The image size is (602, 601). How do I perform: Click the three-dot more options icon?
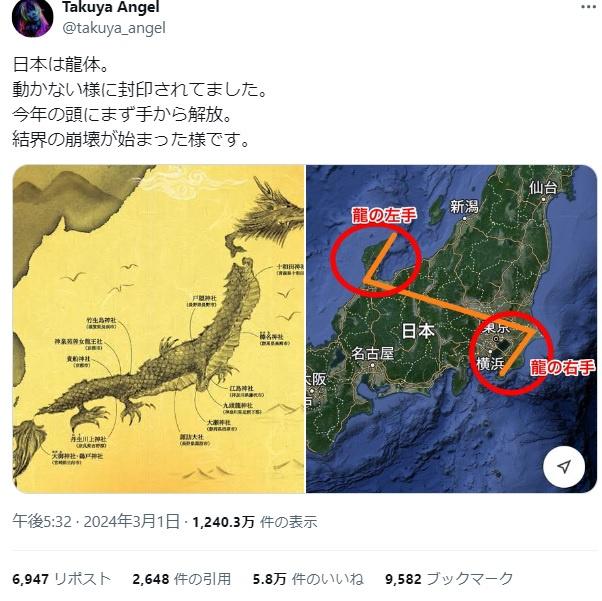pos(588,7)
